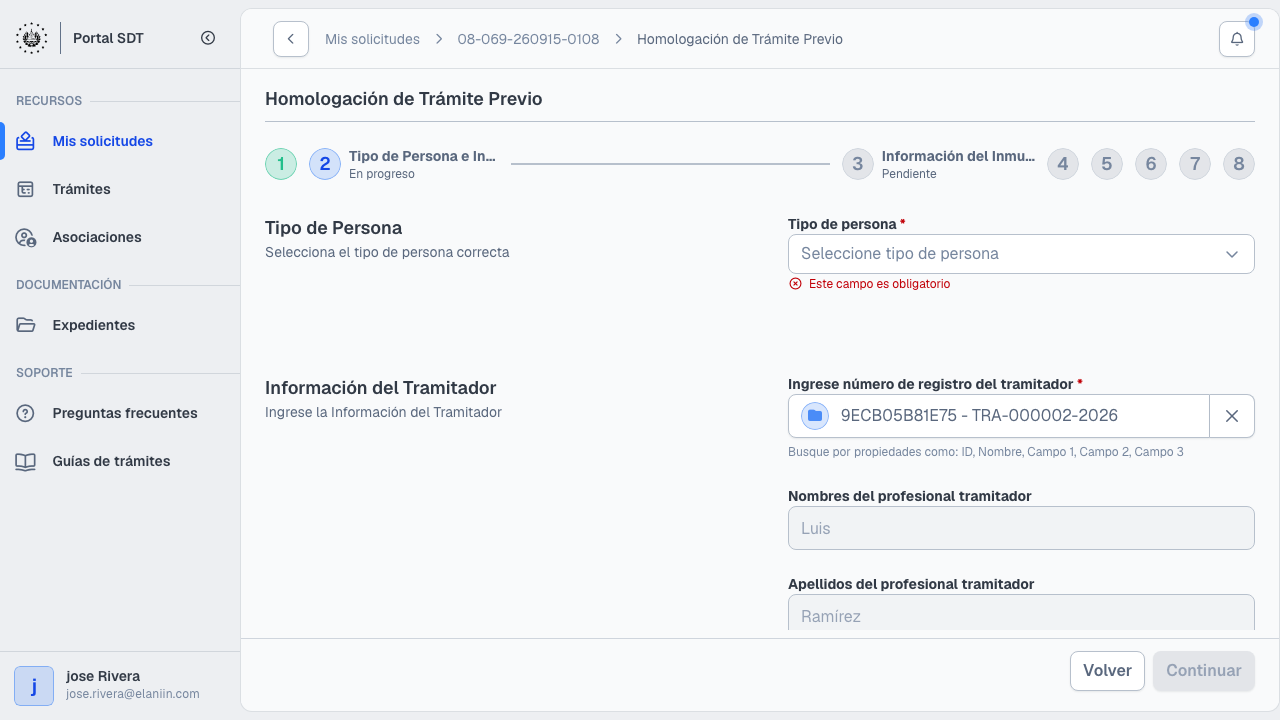
Task: Go back using the chevron button
Action: coord(291,39)
